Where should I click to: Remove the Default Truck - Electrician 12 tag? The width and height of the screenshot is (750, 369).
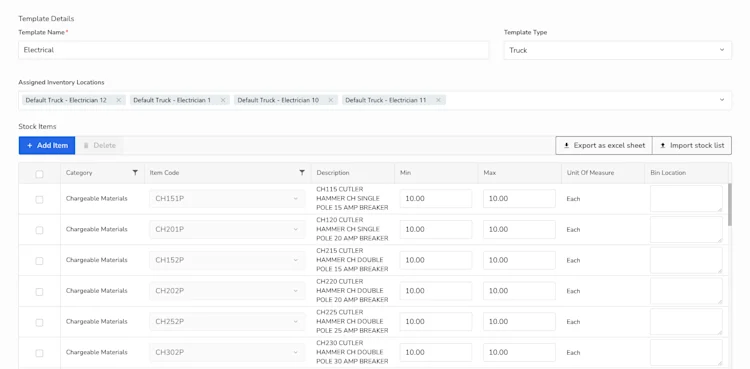coord(119,101)
